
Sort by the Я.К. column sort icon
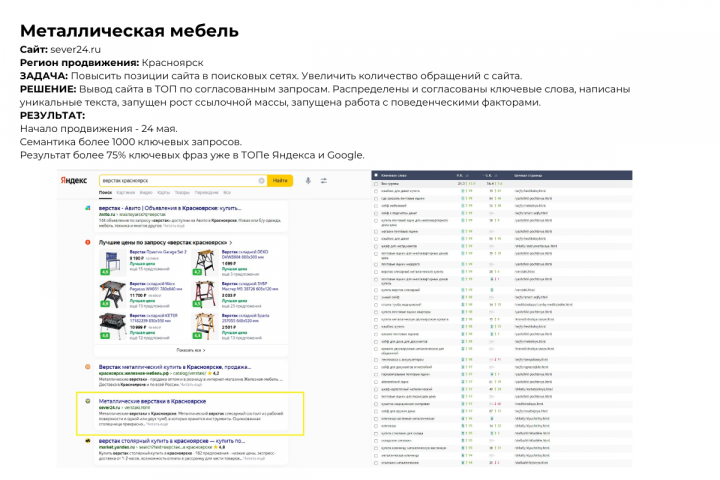pyautogui.click(x=467, y=175)
